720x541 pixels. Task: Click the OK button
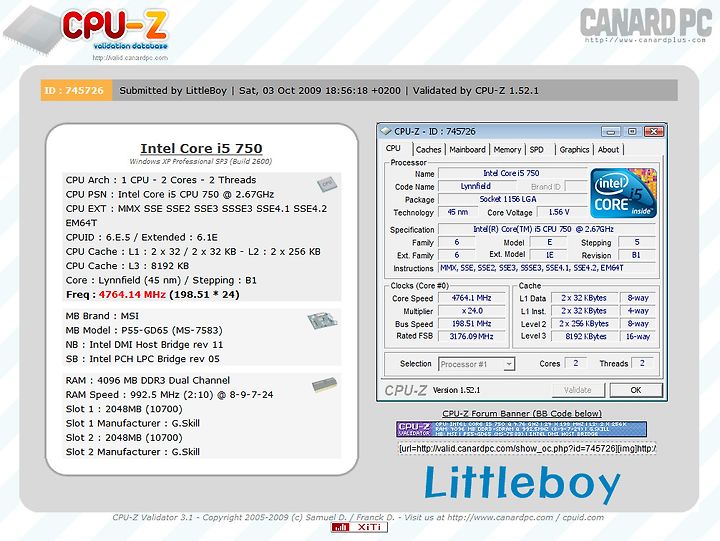pos(636,390)
